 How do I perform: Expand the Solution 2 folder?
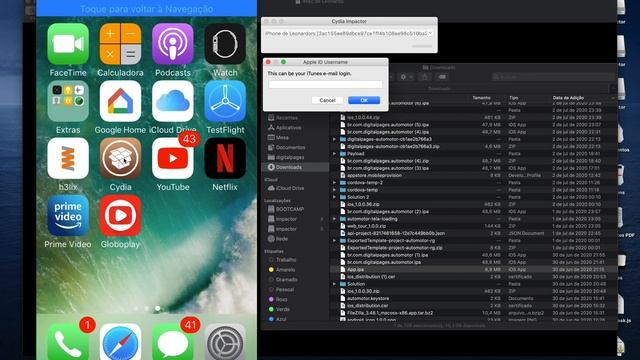tap(334, 197)
